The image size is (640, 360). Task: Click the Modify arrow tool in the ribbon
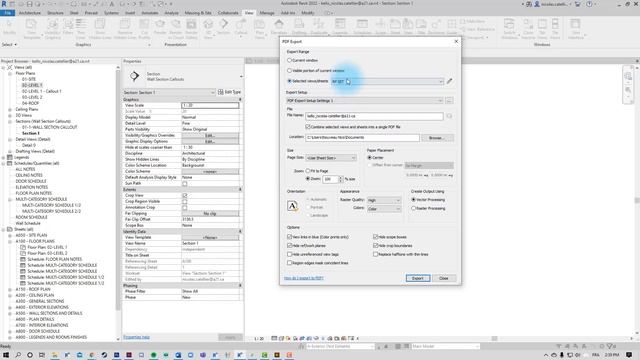(x=9, y=27)
